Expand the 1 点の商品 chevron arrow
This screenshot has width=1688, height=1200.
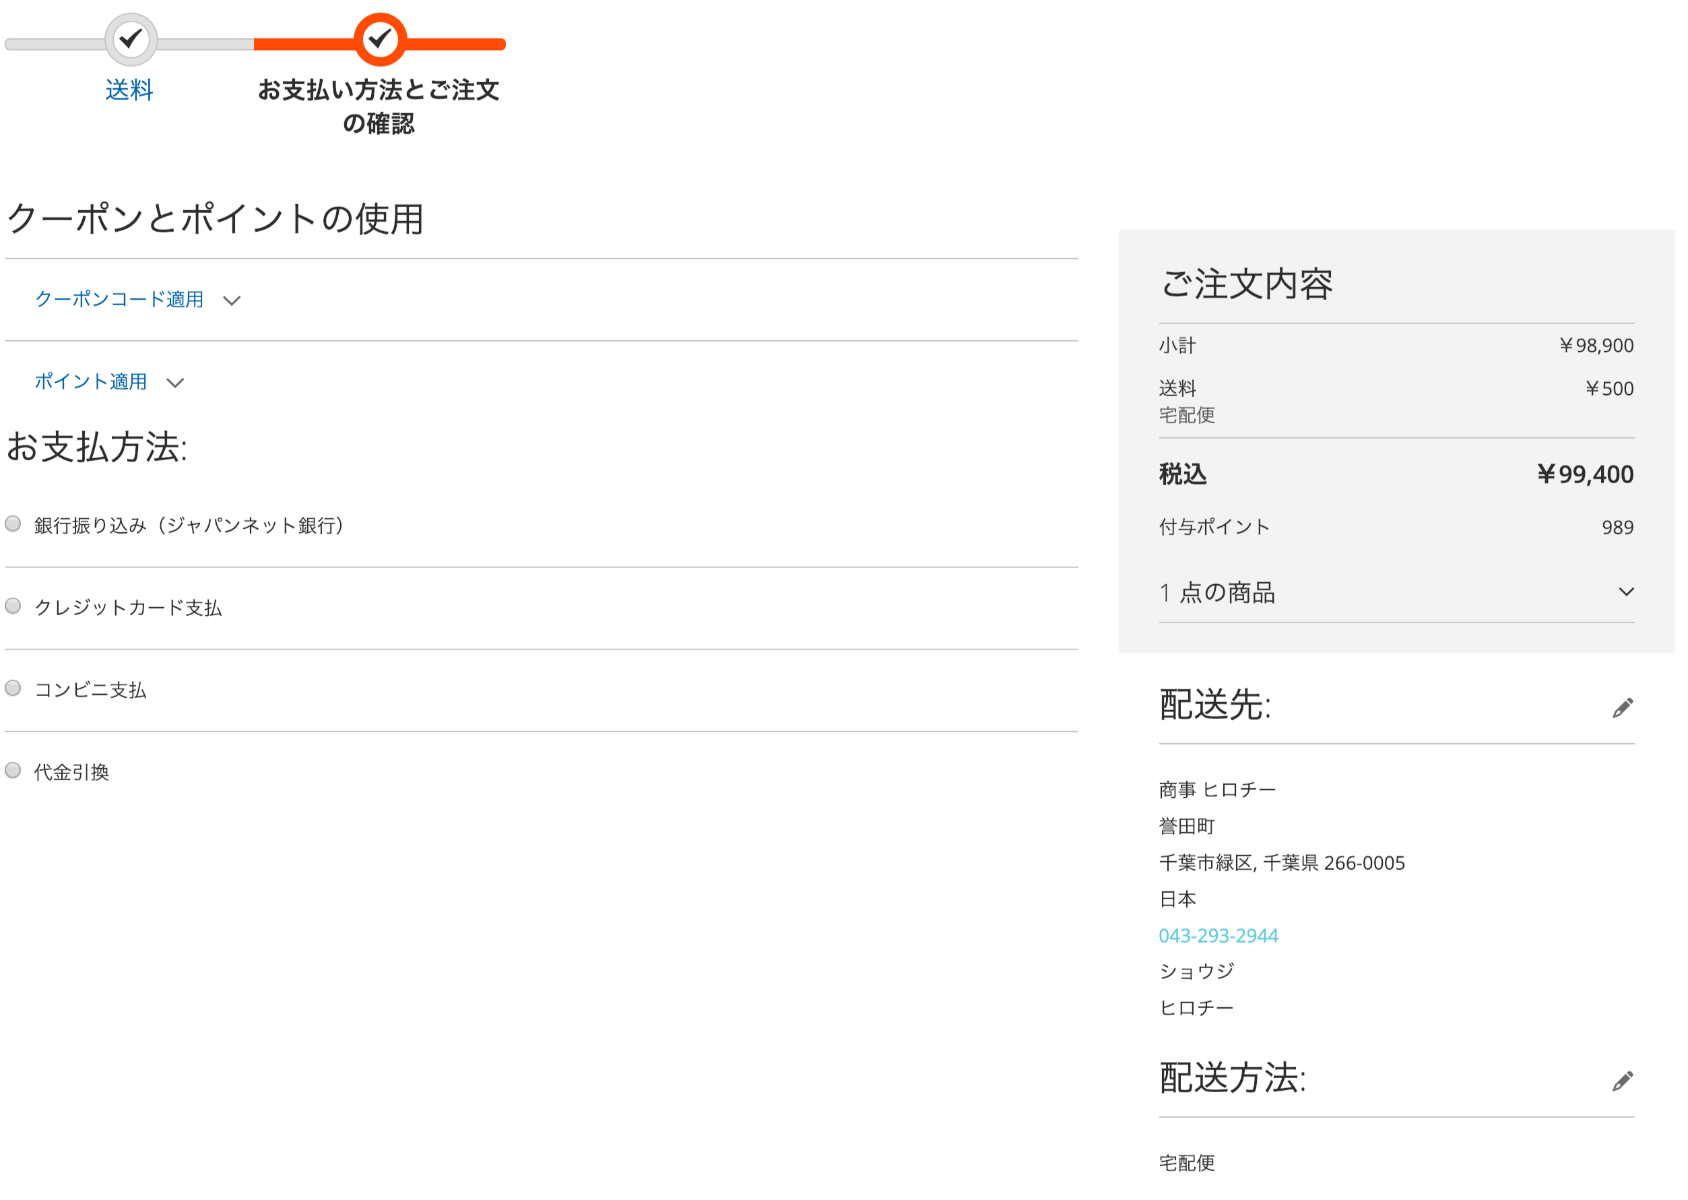point(1626,592)
